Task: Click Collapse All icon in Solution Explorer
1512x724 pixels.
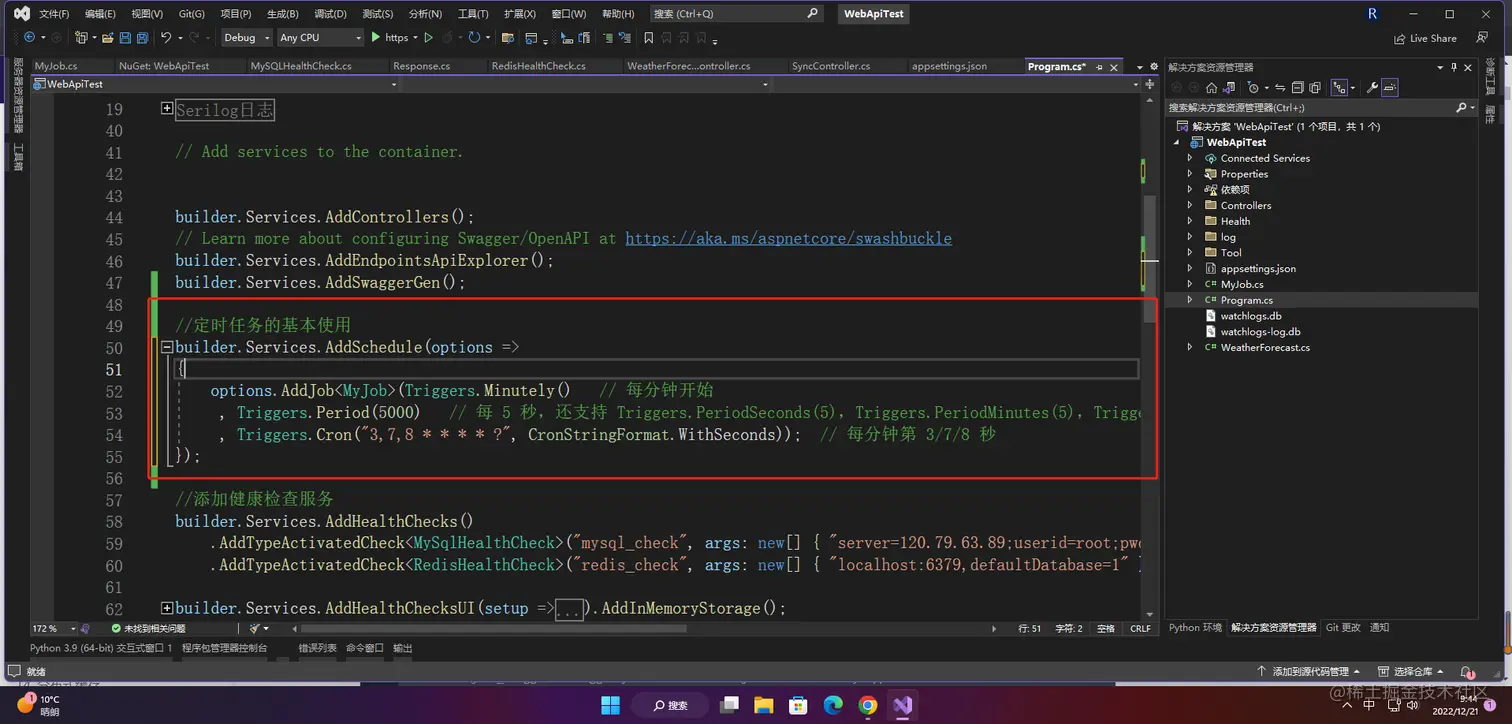Action: click(x=1297, y=88)
